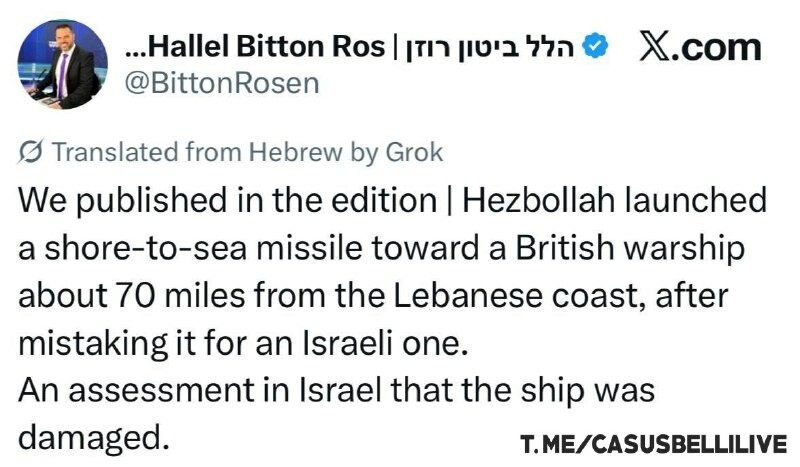The image size is (800, 467).
Task: Click the profile avatar photo
Action: [x=62, y=64]
